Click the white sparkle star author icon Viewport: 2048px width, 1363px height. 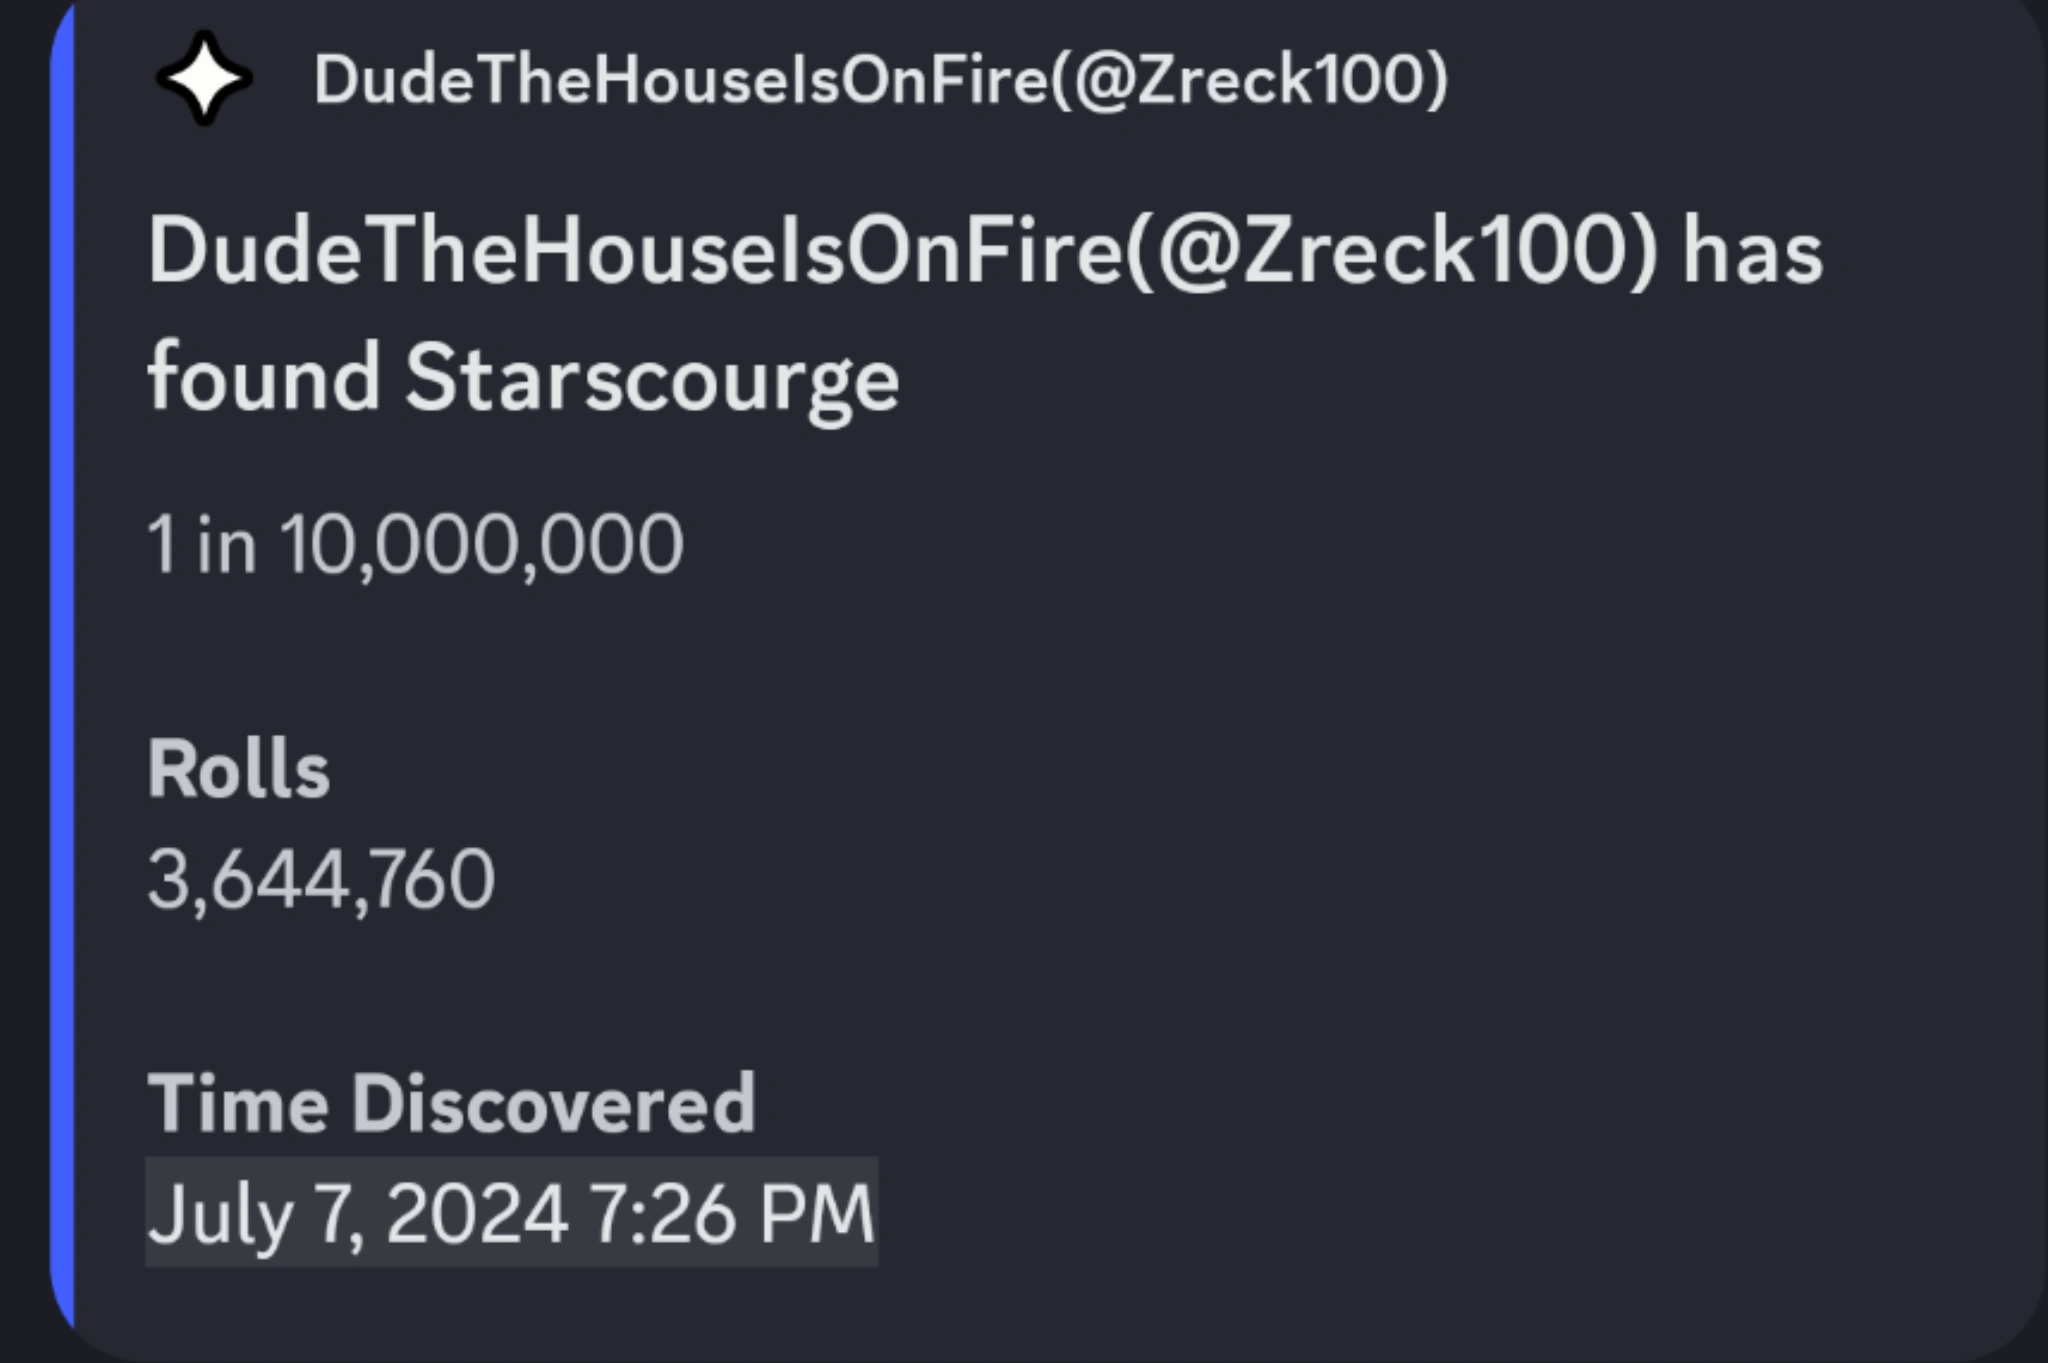pyautogui.click(x=204, y=79)
